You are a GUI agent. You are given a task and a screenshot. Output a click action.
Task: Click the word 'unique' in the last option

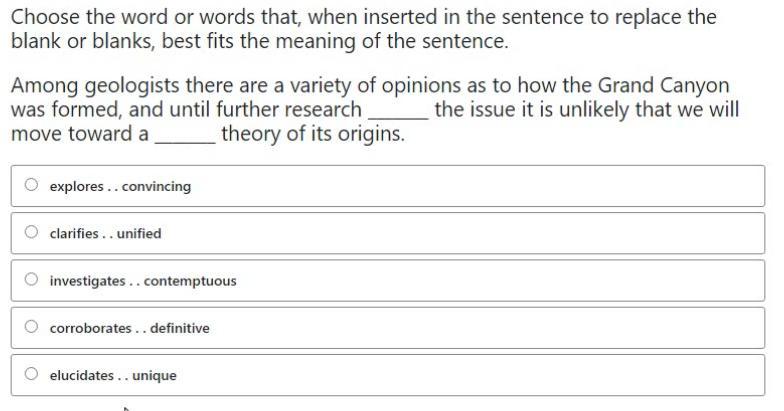coord(154,376)
